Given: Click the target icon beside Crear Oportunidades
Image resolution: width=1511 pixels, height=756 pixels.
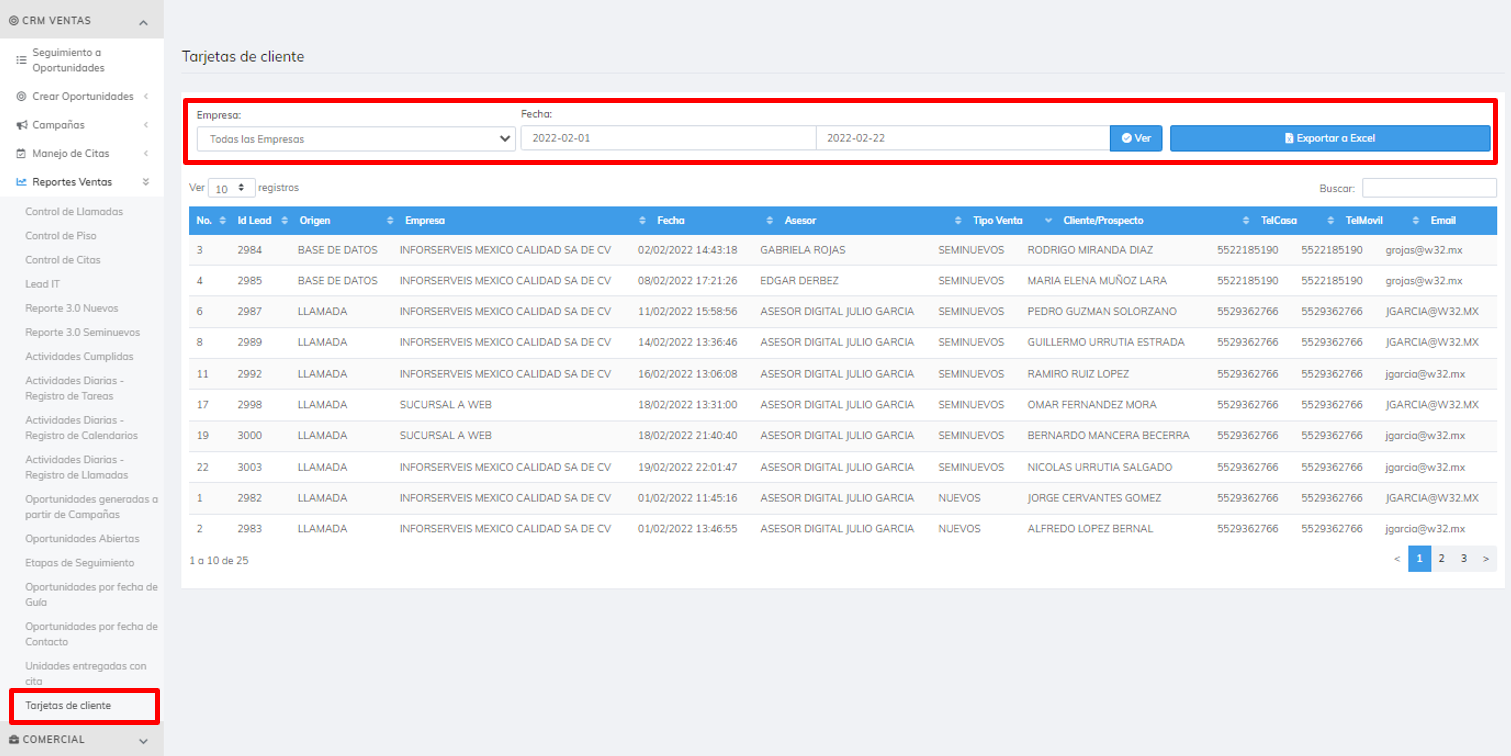Looking at the screenshot, I should pos(21,97).
